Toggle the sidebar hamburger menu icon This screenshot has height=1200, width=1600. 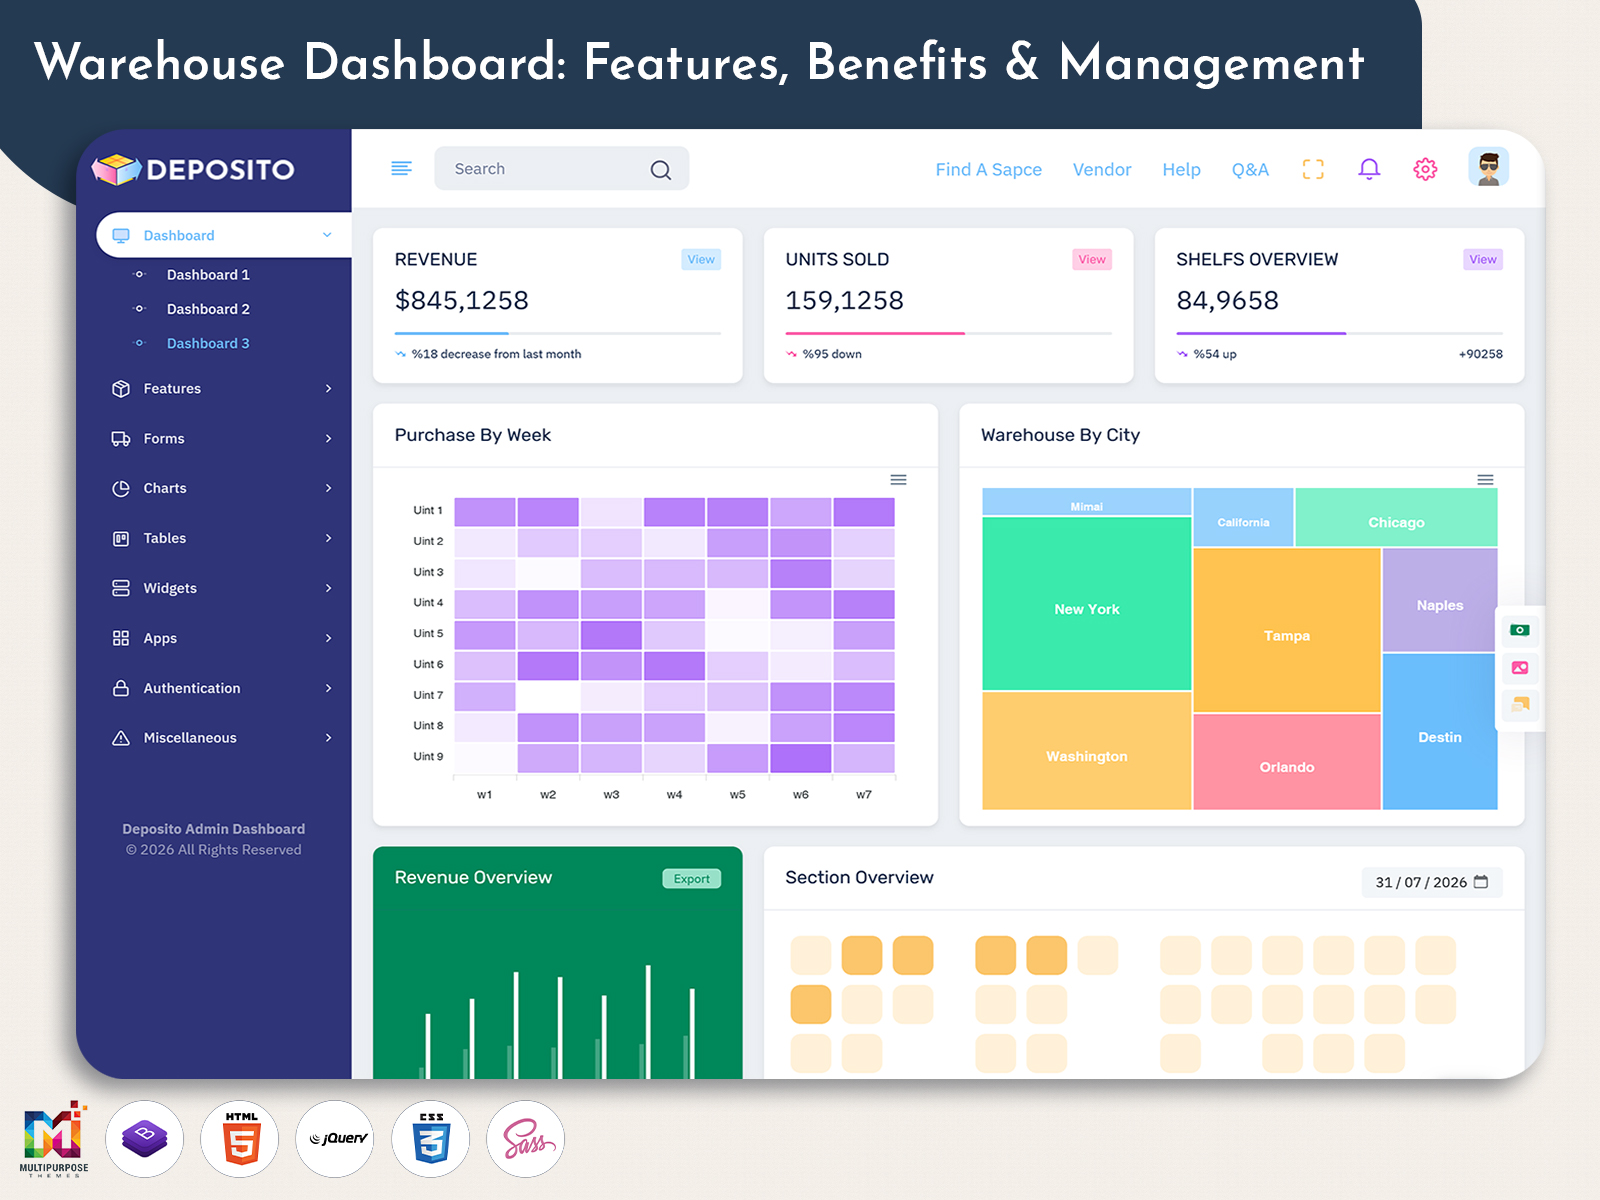(x=401, y=168)
